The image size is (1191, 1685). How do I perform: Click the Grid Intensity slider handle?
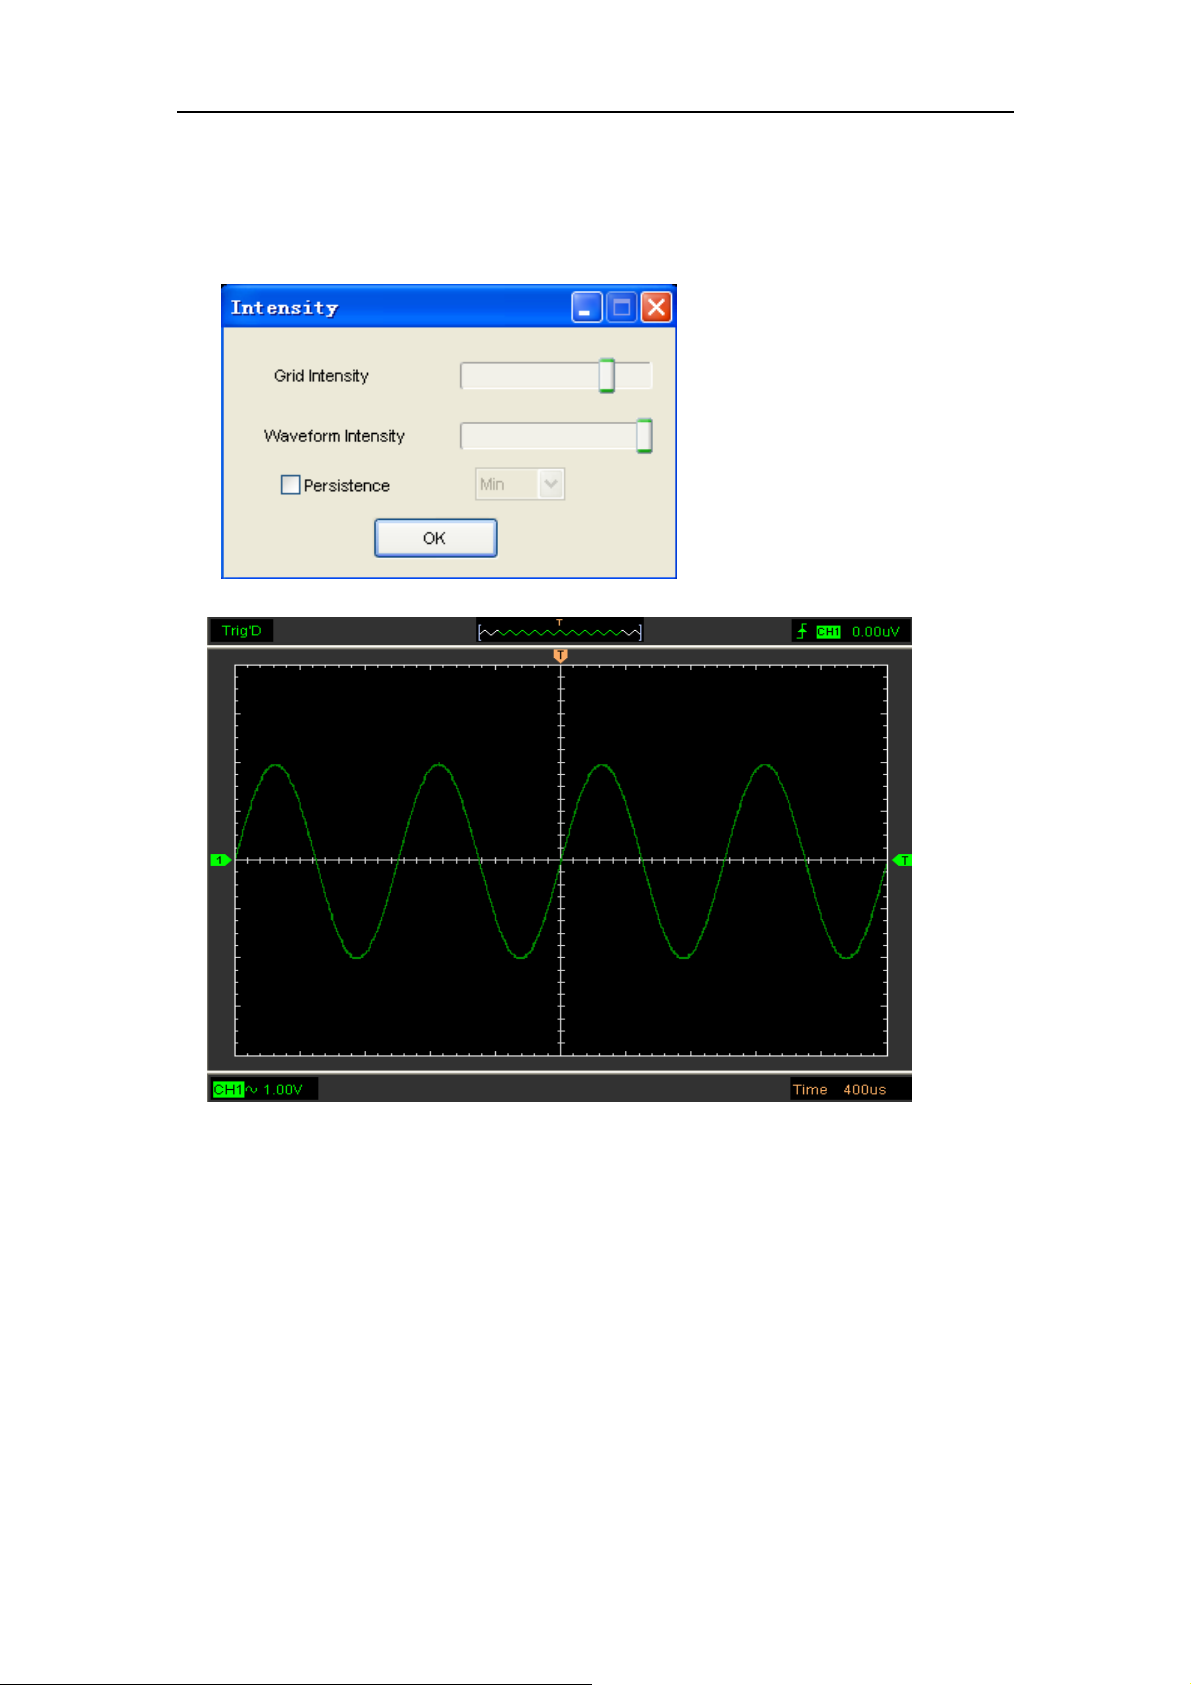[x=606, y=375]
